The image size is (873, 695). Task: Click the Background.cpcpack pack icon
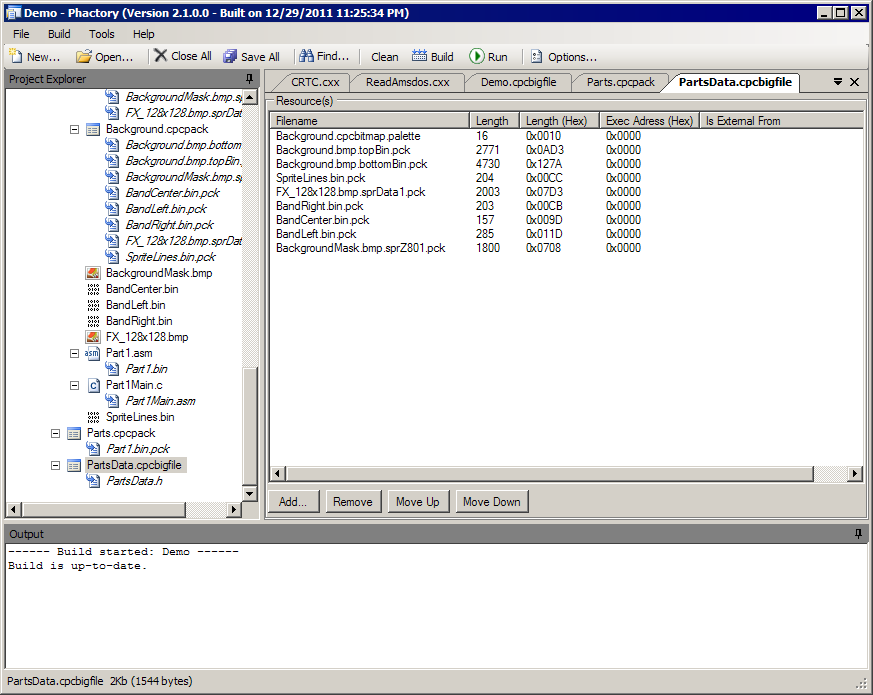(x=93, y=129)
